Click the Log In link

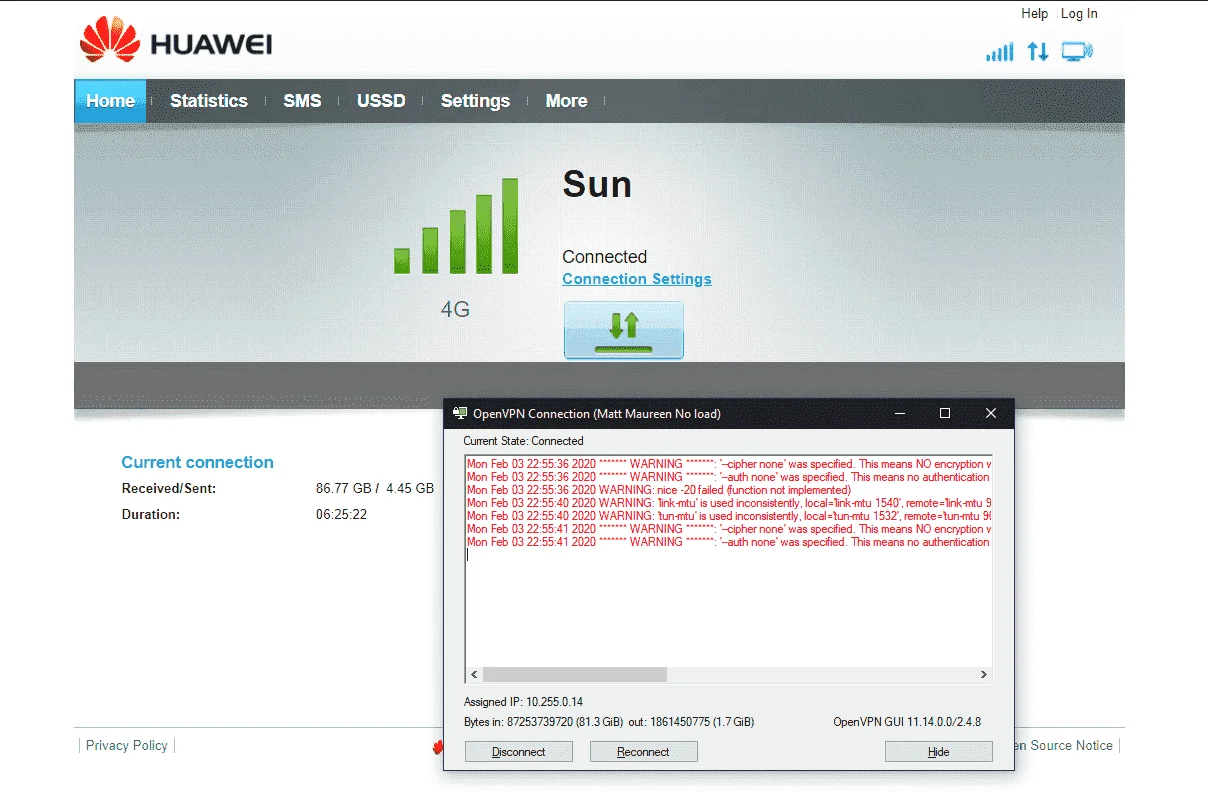[x=1079, y=13]
